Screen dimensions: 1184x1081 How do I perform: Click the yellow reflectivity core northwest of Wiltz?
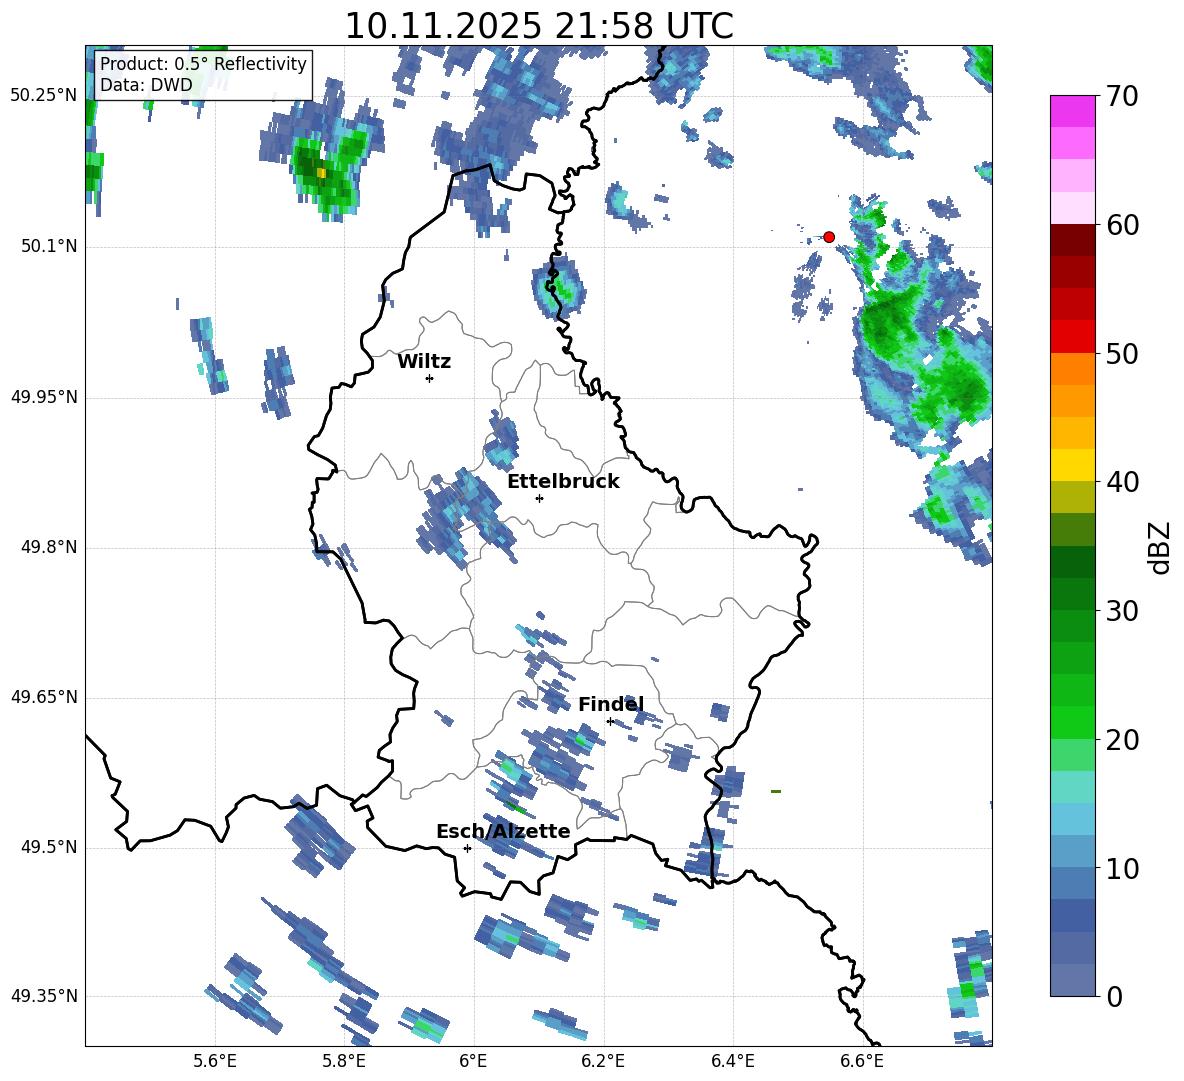(321, 173)
